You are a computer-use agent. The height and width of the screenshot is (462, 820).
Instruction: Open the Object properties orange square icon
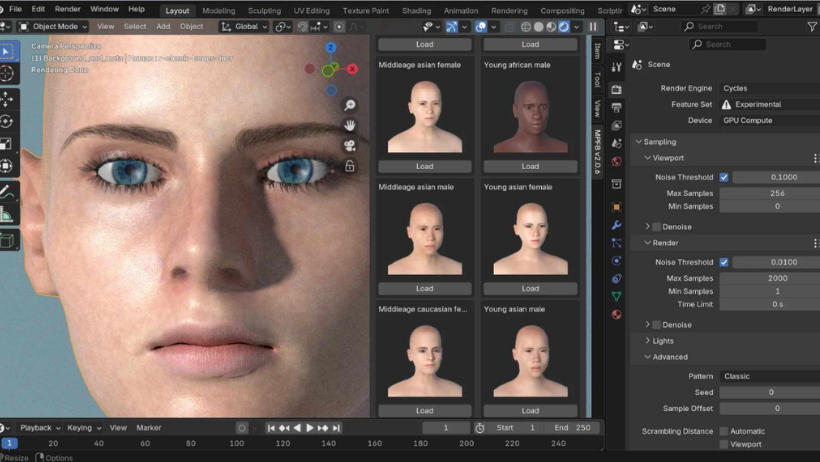[x=617, y=207]
